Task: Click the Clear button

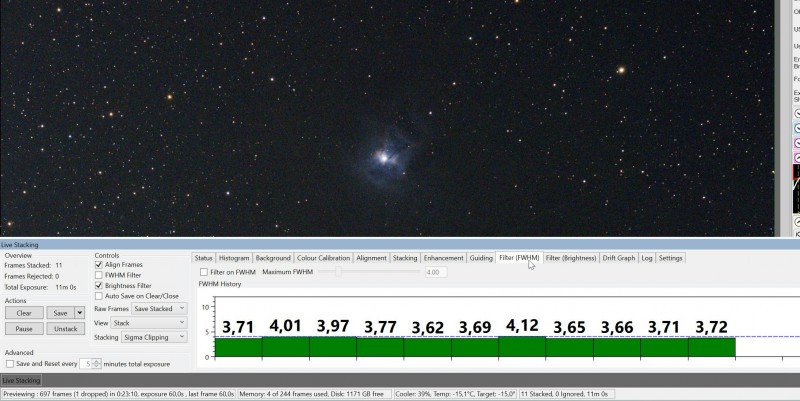Action: pyautogui.click(x=24, y=313)
